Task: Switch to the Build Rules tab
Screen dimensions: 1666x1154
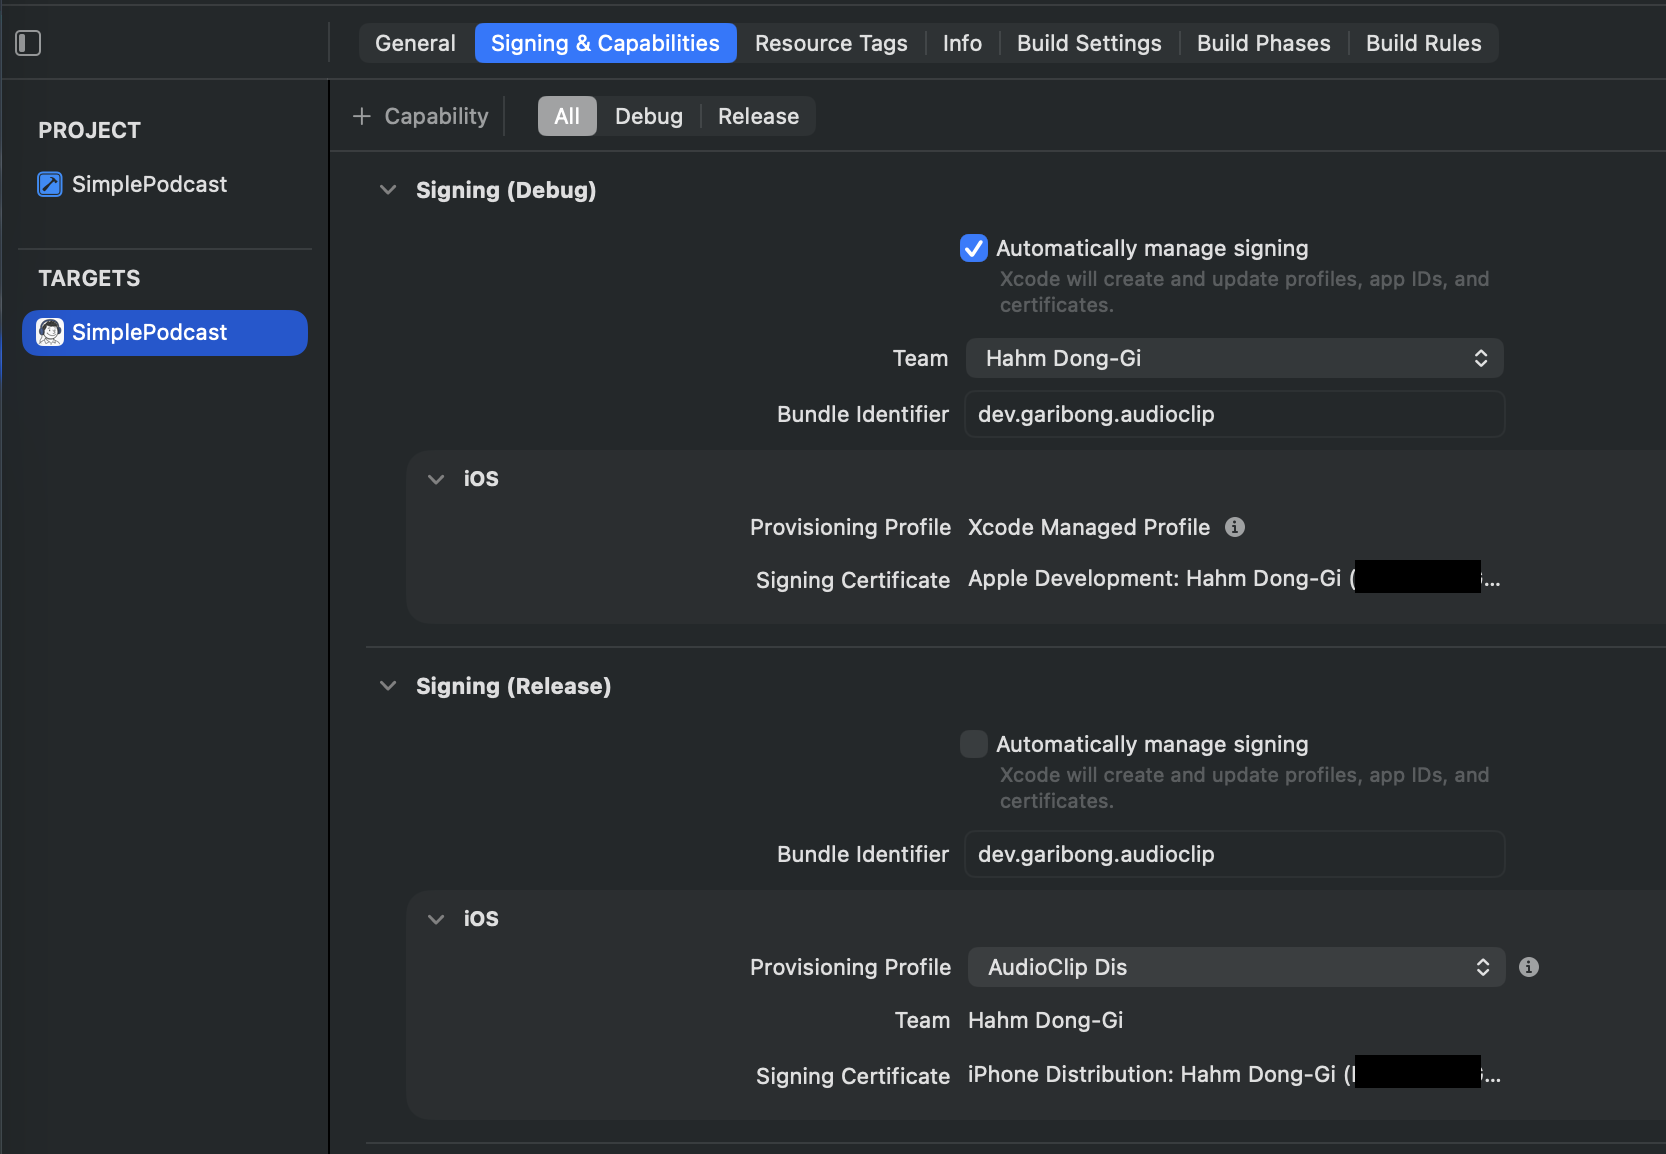Action: [1423, 43]
